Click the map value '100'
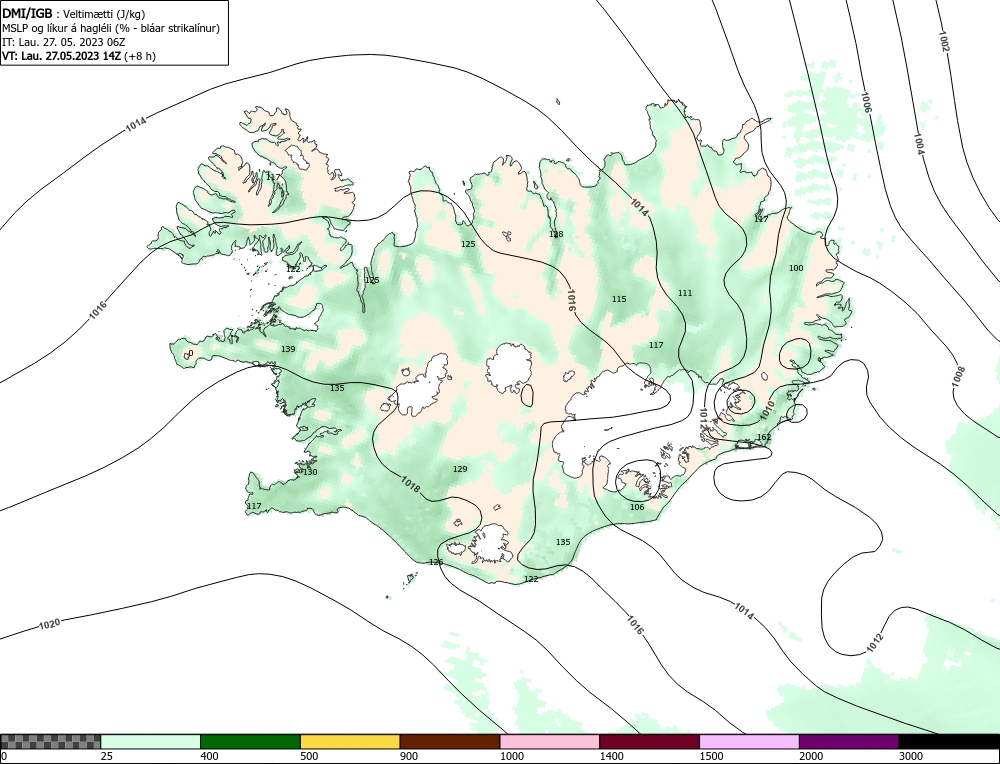The image size is (1000, 764). pos(796,268)
